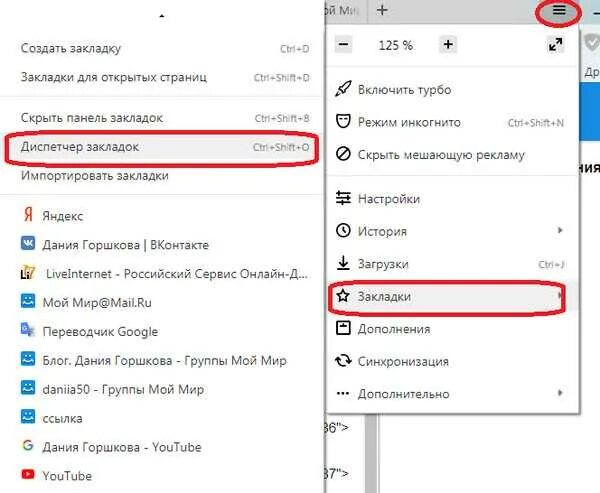
Task: Click favicon beside ссылка bookmark
Action: click(28, 417)
